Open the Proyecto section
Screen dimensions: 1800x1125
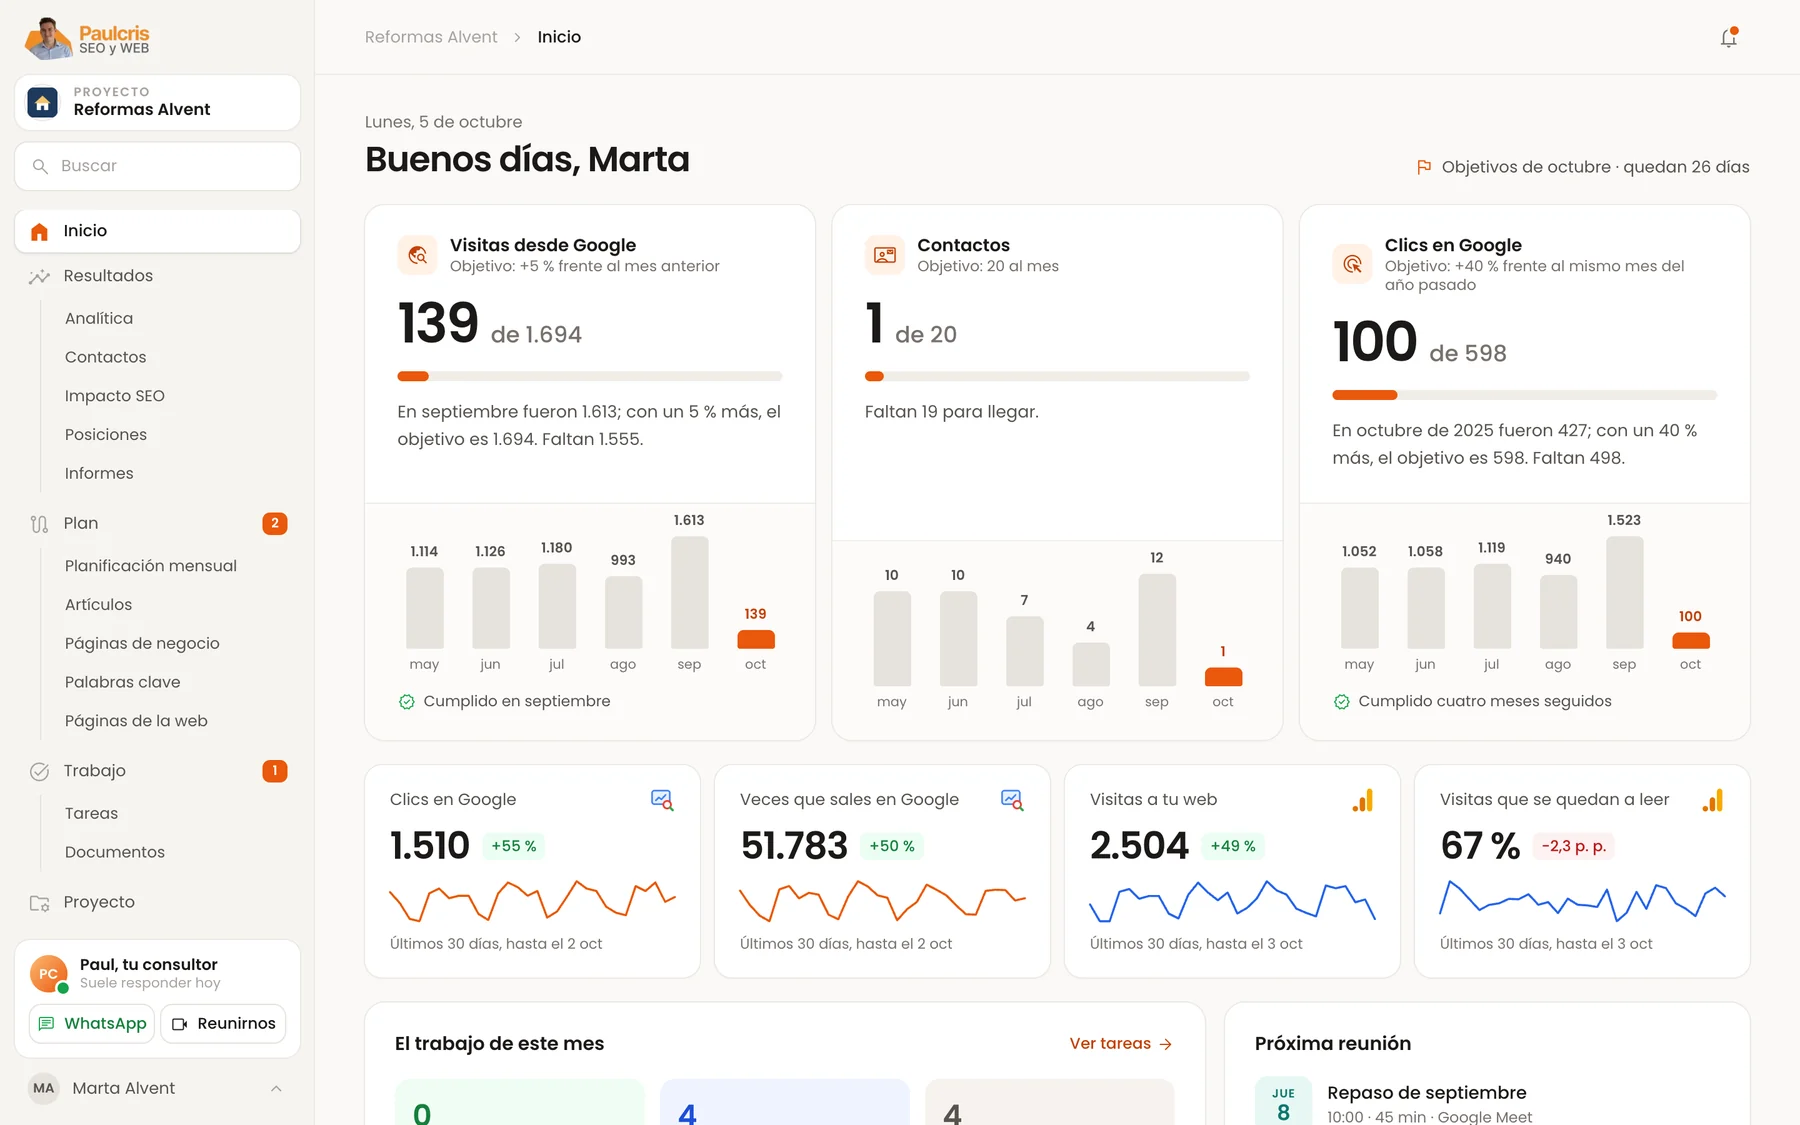pyautogui.click(x=157, y=902)
